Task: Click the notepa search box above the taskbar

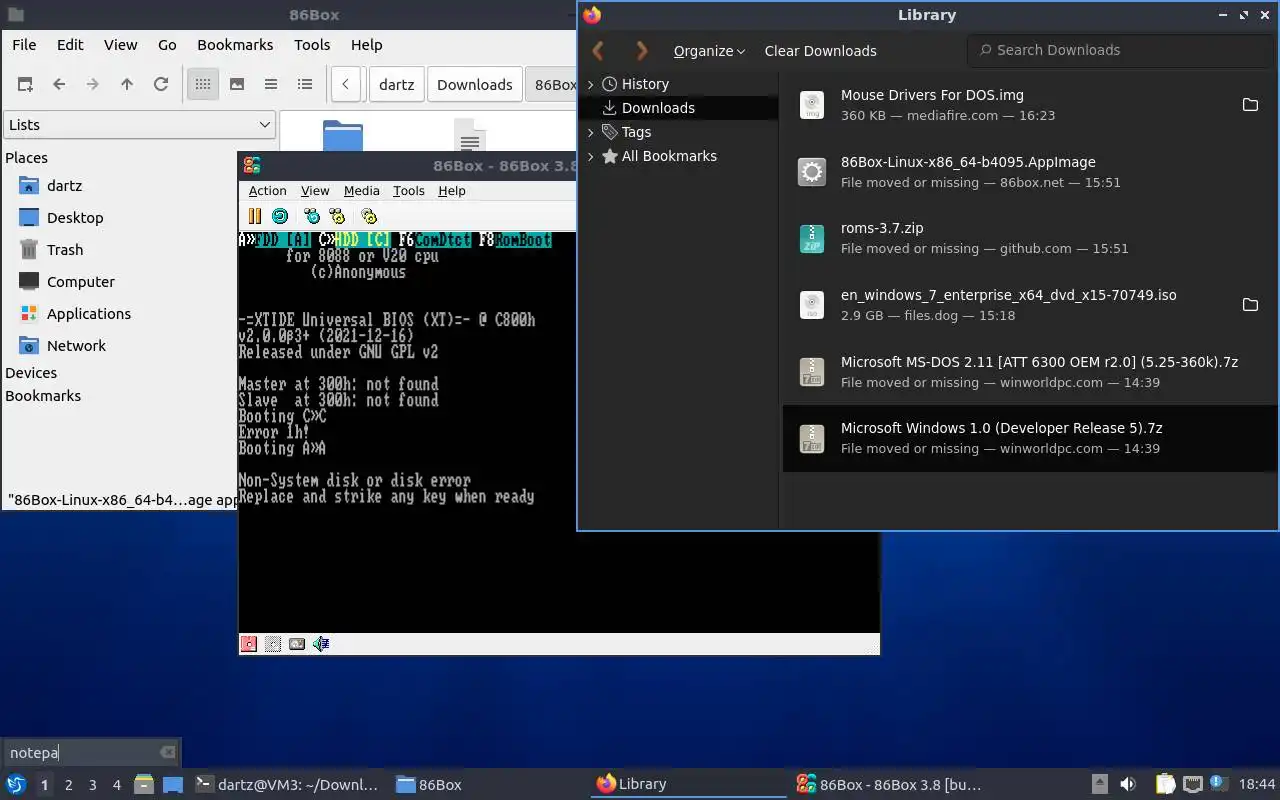Action: pyautogui.click(x=90, y=752)
